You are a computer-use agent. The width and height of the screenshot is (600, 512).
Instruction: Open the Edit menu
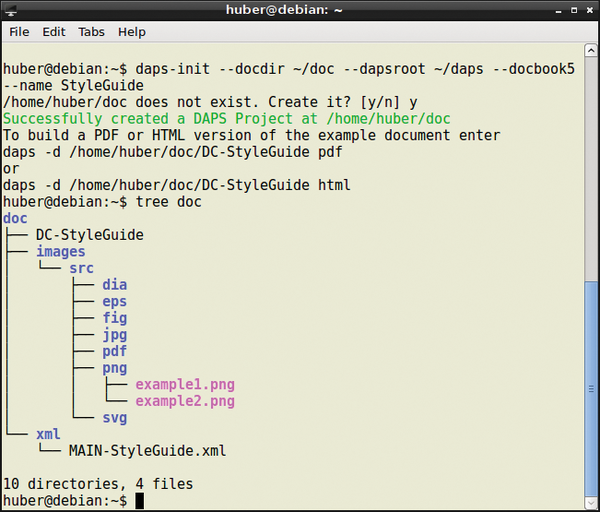point(54,32)
